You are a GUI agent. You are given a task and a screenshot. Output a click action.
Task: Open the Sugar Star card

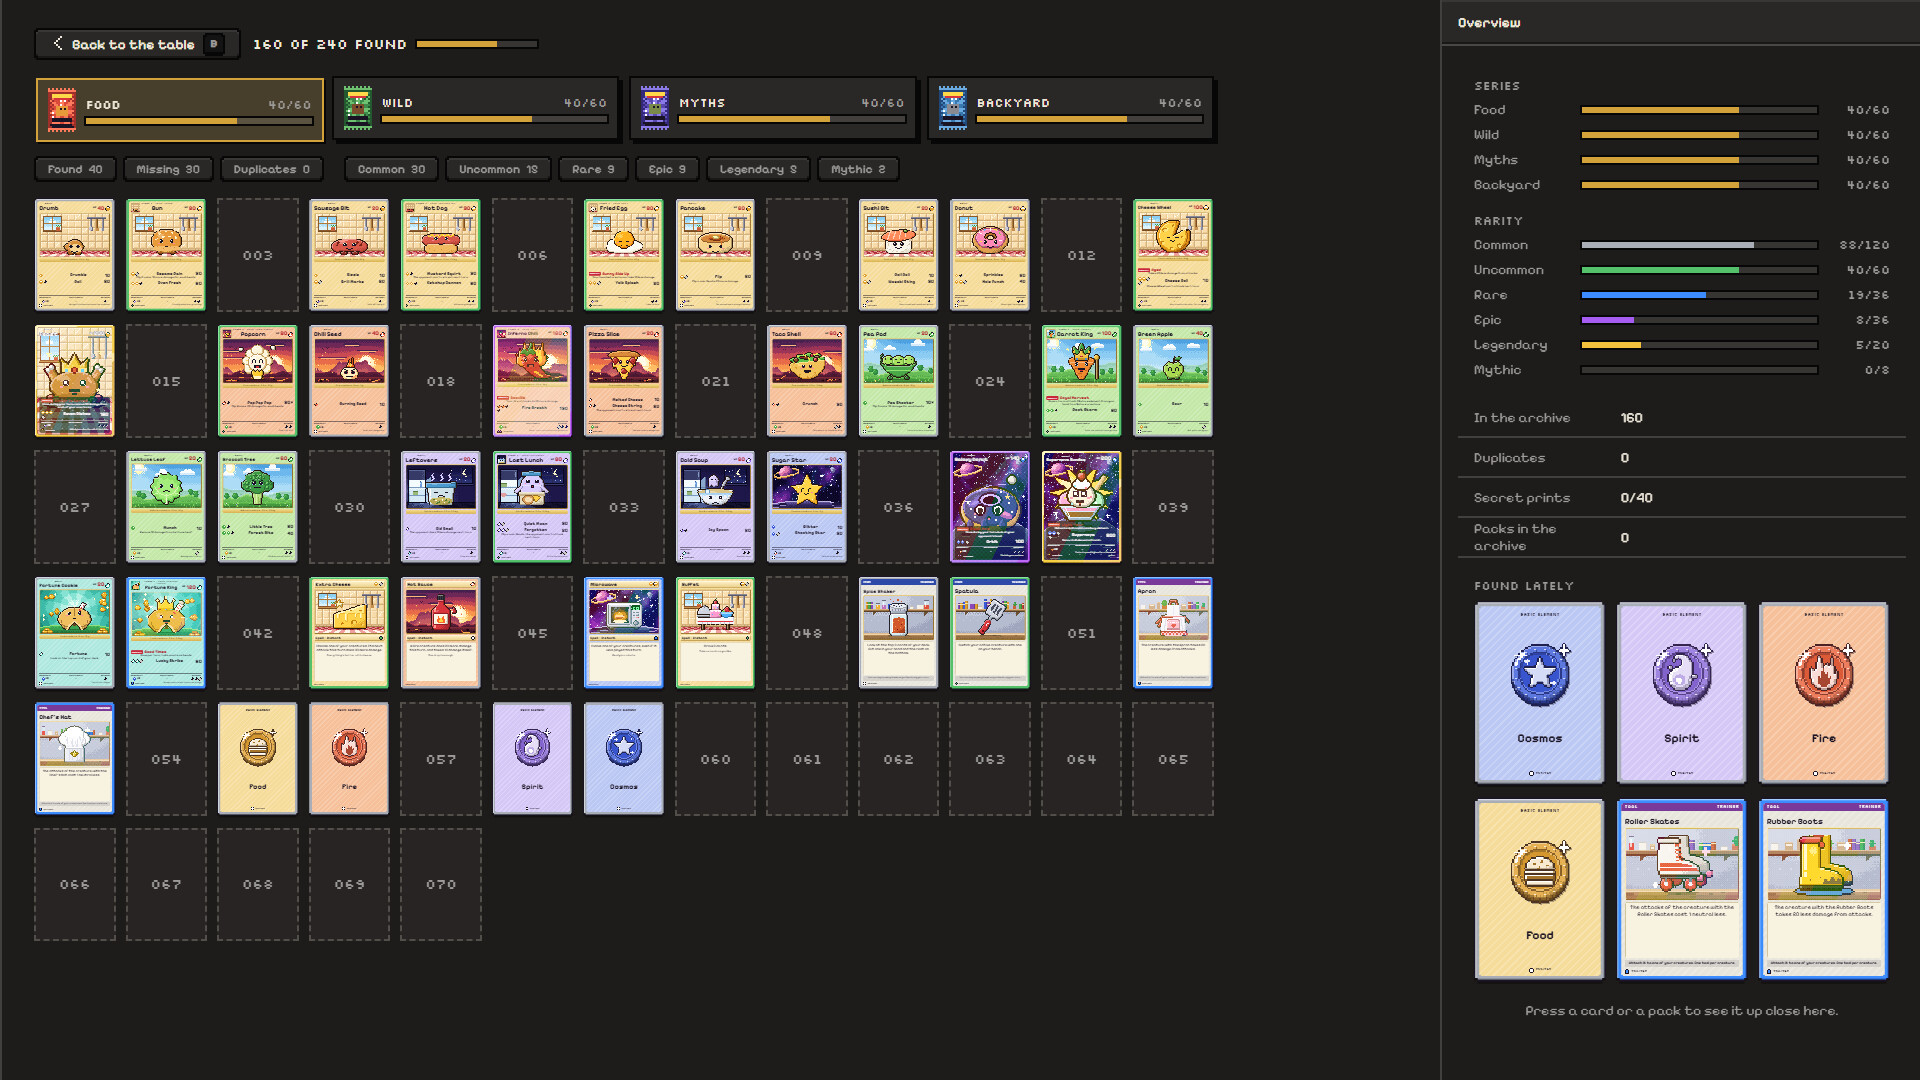coord(807,506)
